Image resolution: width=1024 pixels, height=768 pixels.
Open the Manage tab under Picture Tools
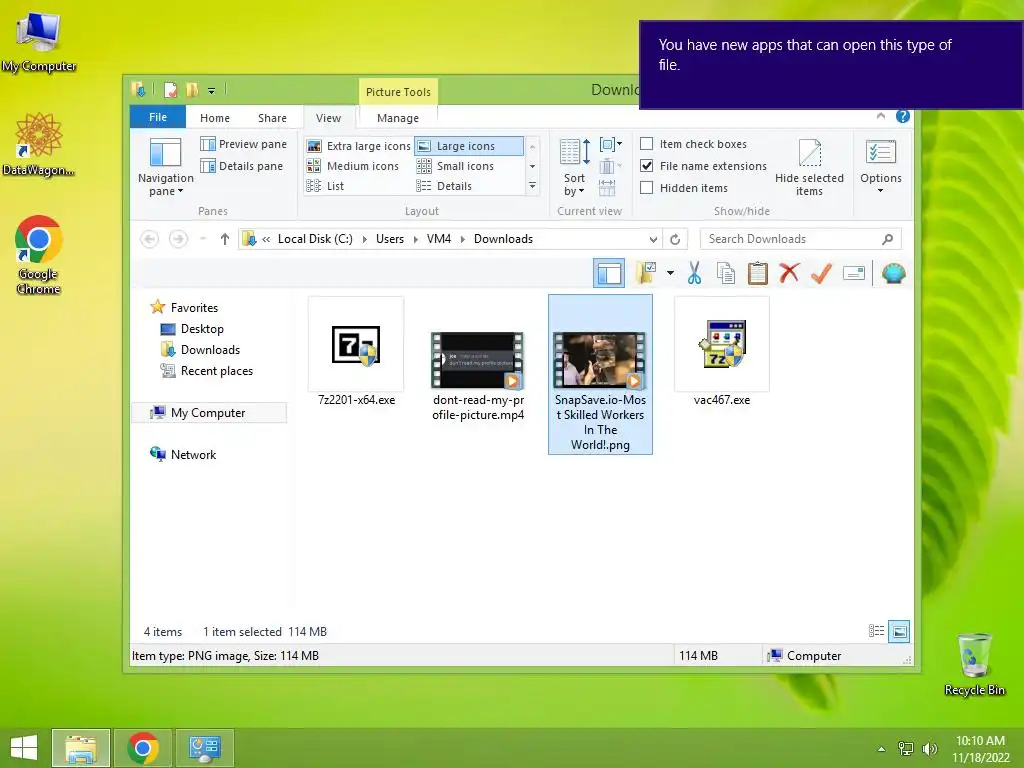pos(398,118)
